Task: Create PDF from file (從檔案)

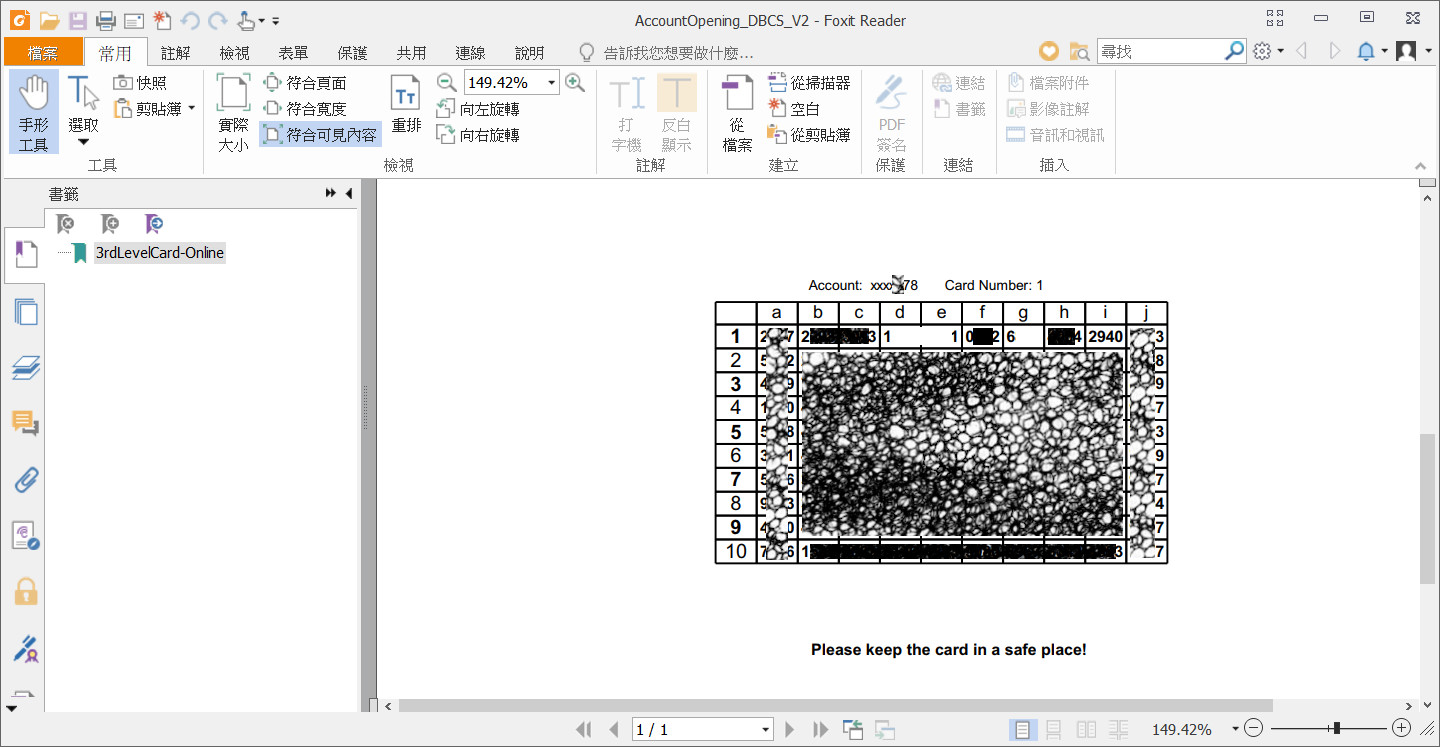Action: (x=737, y=112)
